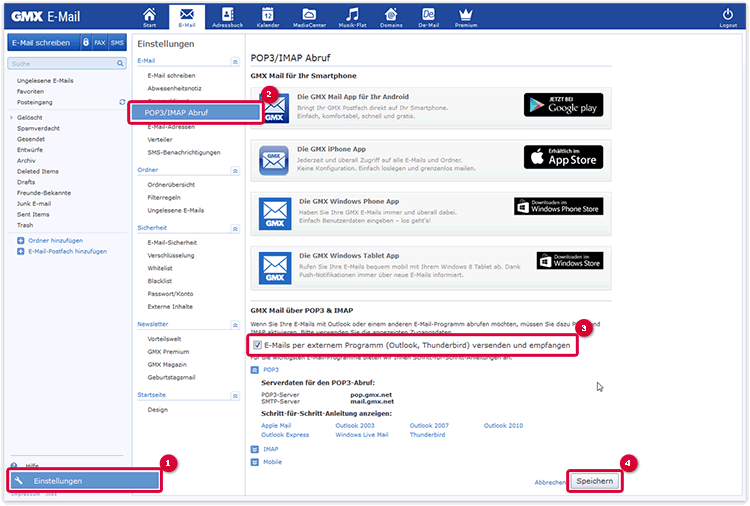The image size is (750, 506).
Task: Click the Windows Phone Store badge
Action: (x=559, y=206)
